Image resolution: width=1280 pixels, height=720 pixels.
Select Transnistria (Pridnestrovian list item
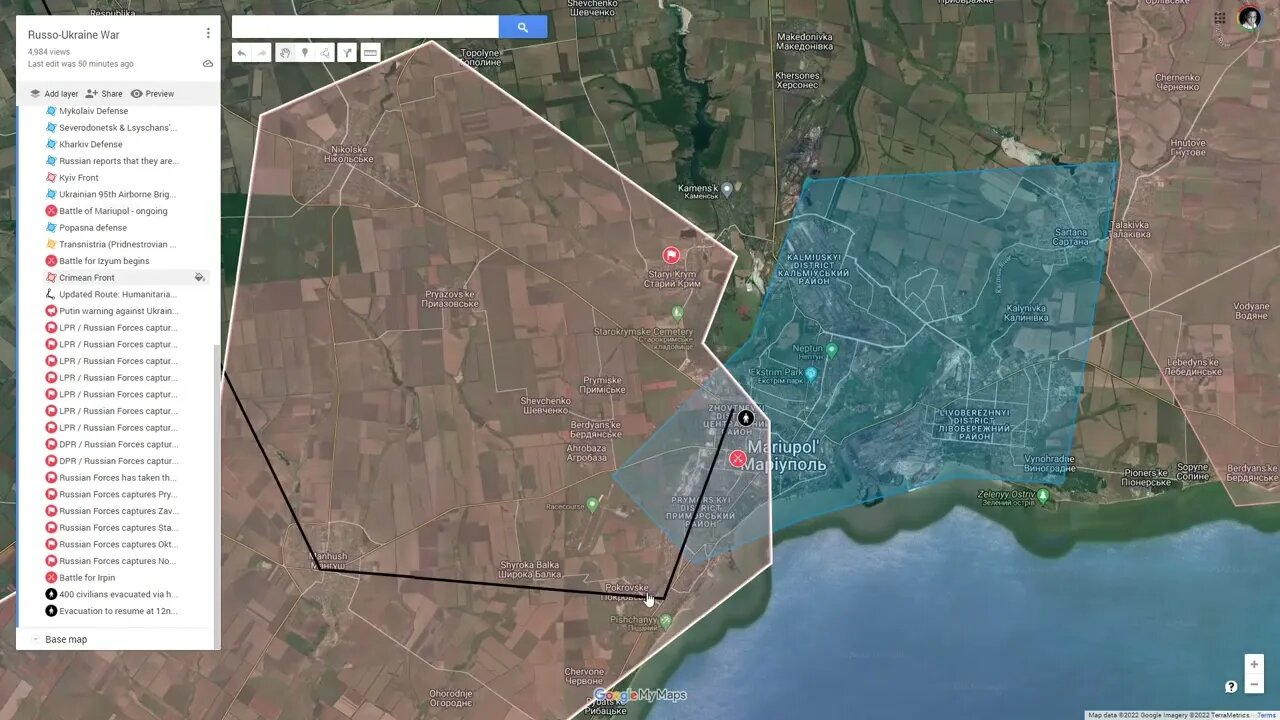tap(117, 244)
